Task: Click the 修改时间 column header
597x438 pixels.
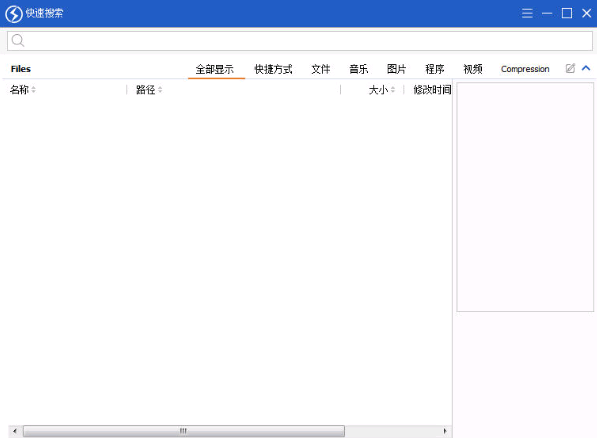Action: pos(432,90)
